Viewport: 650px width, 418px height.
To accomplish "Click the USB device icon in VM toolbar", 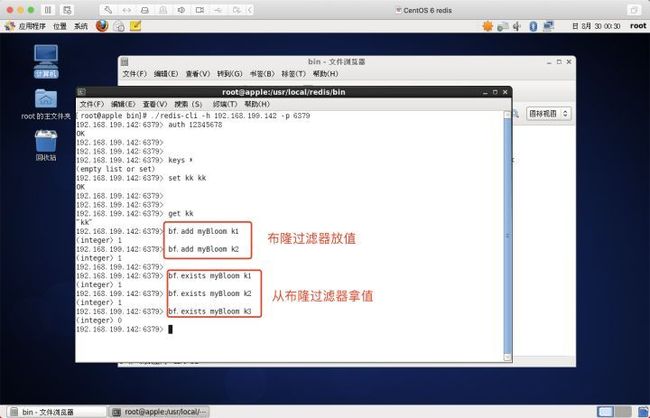I will pyautogui.click(x=218, y=10).
